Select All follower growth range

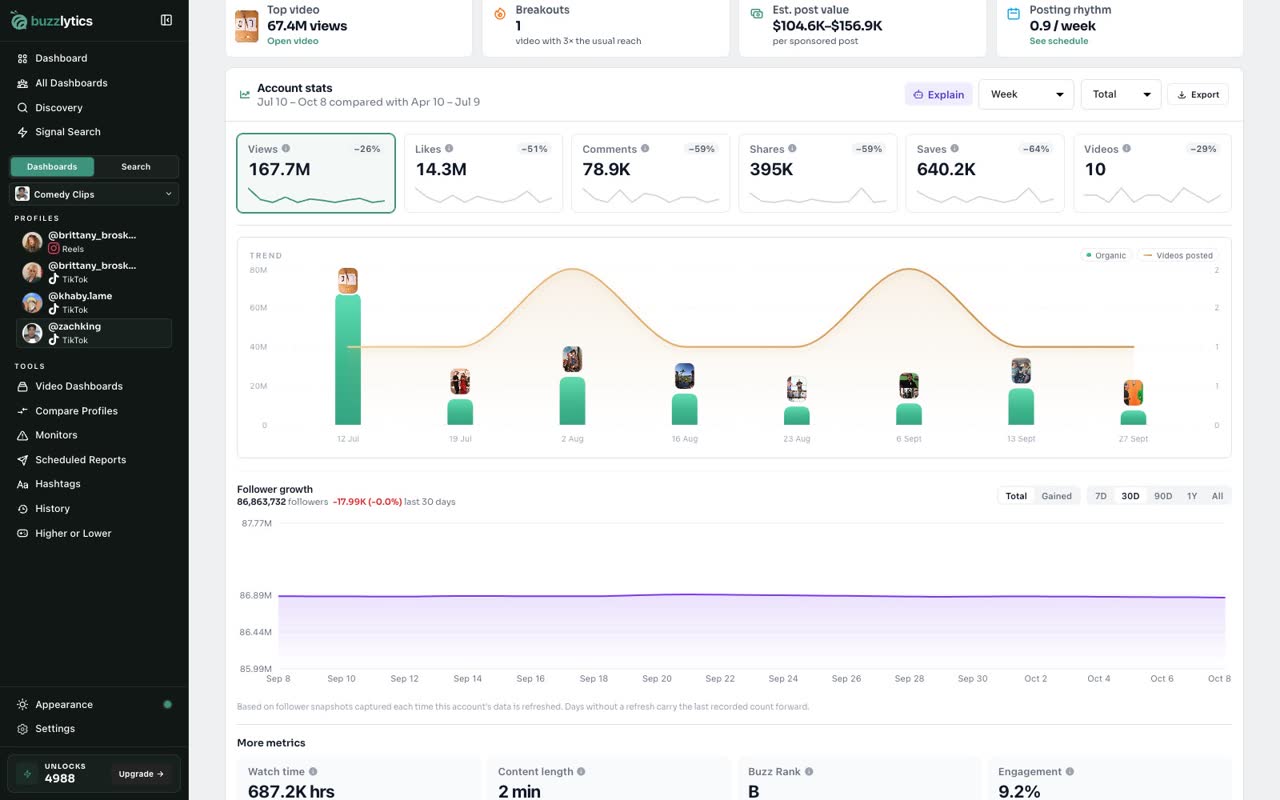(1217, 496)
